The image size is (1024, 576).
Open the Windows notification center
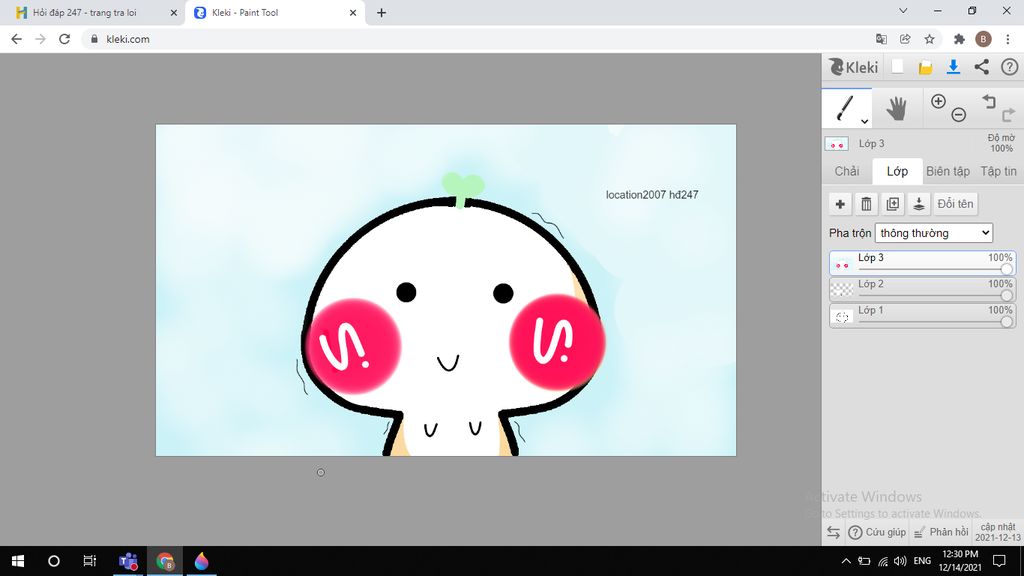tap(999, 561)
